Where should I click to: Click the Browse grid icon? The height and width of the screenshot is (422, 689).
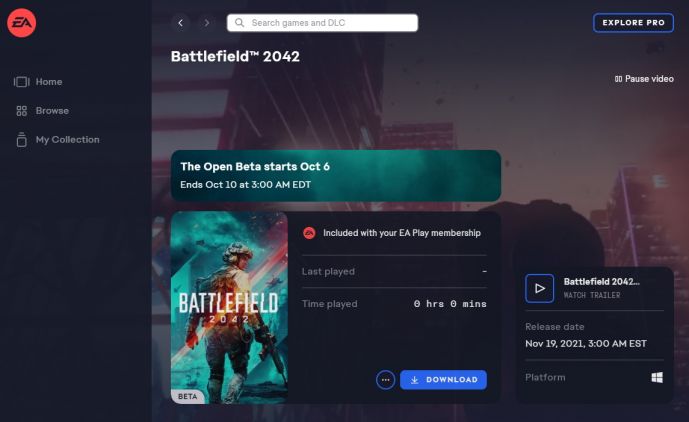pyautogui.click(x=21, y=111)
